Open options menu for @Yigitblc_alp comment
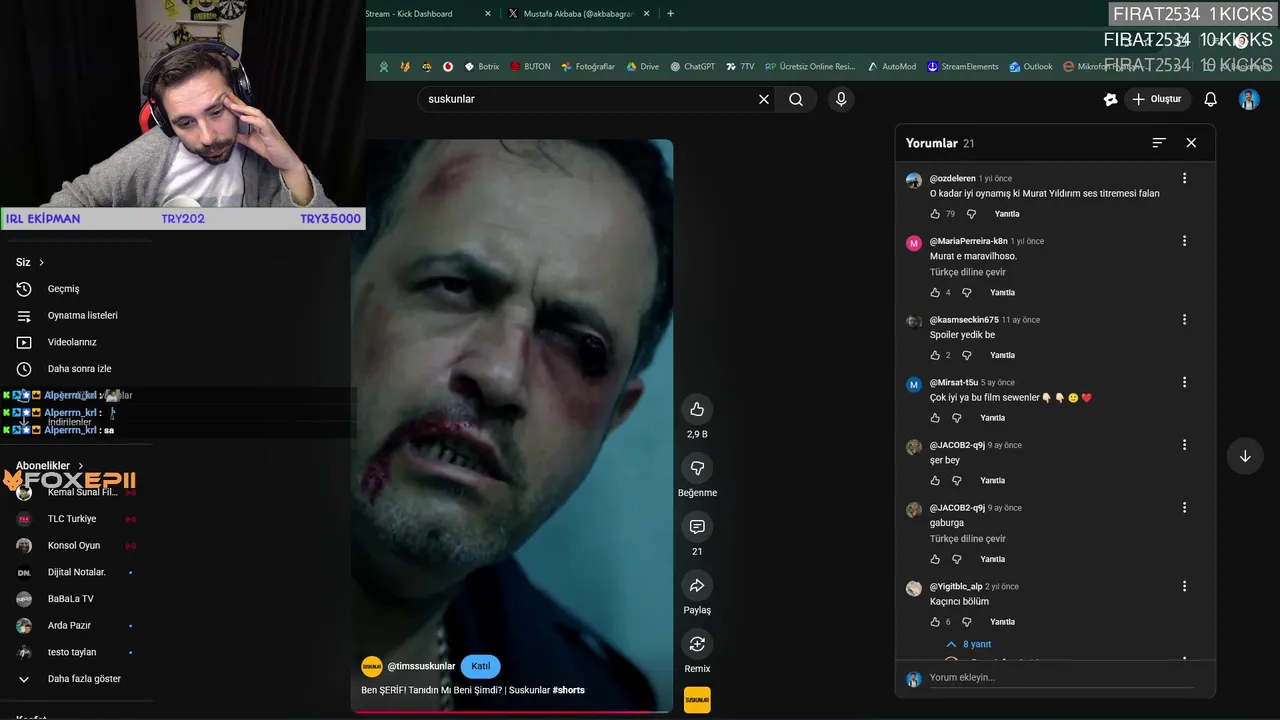 1184,586
